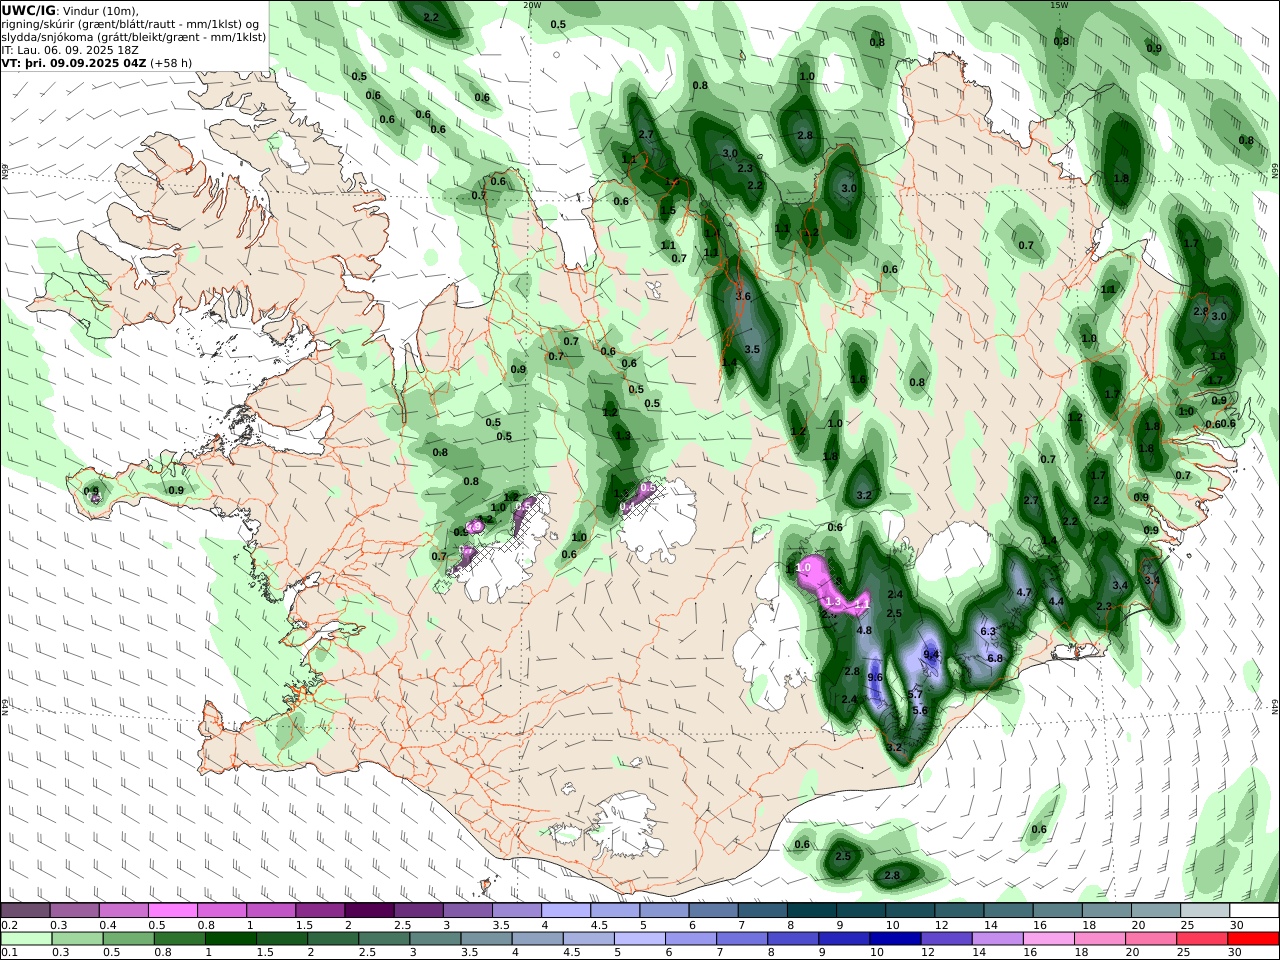Click the 6.3 precipitation value on the map
Image resolution: width=1280 pixels, height=960 pixels.
989,631
